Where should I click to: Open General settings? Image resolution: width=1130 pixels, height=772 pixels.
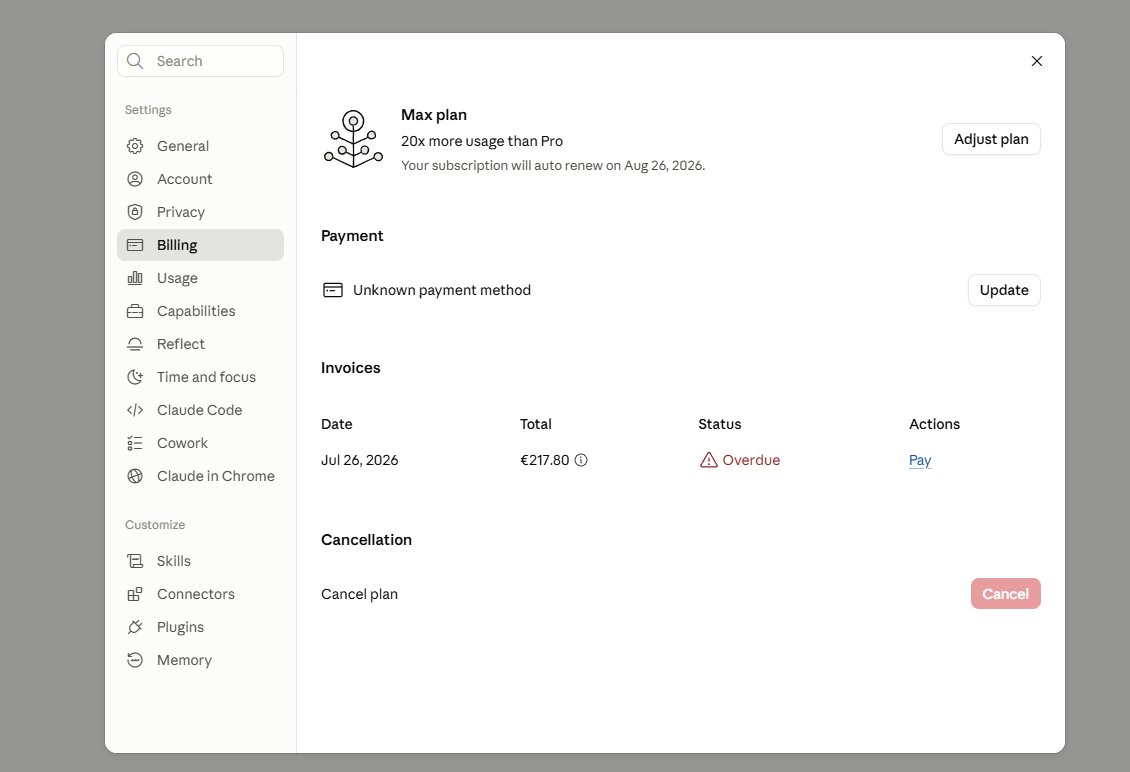[200, 146]
